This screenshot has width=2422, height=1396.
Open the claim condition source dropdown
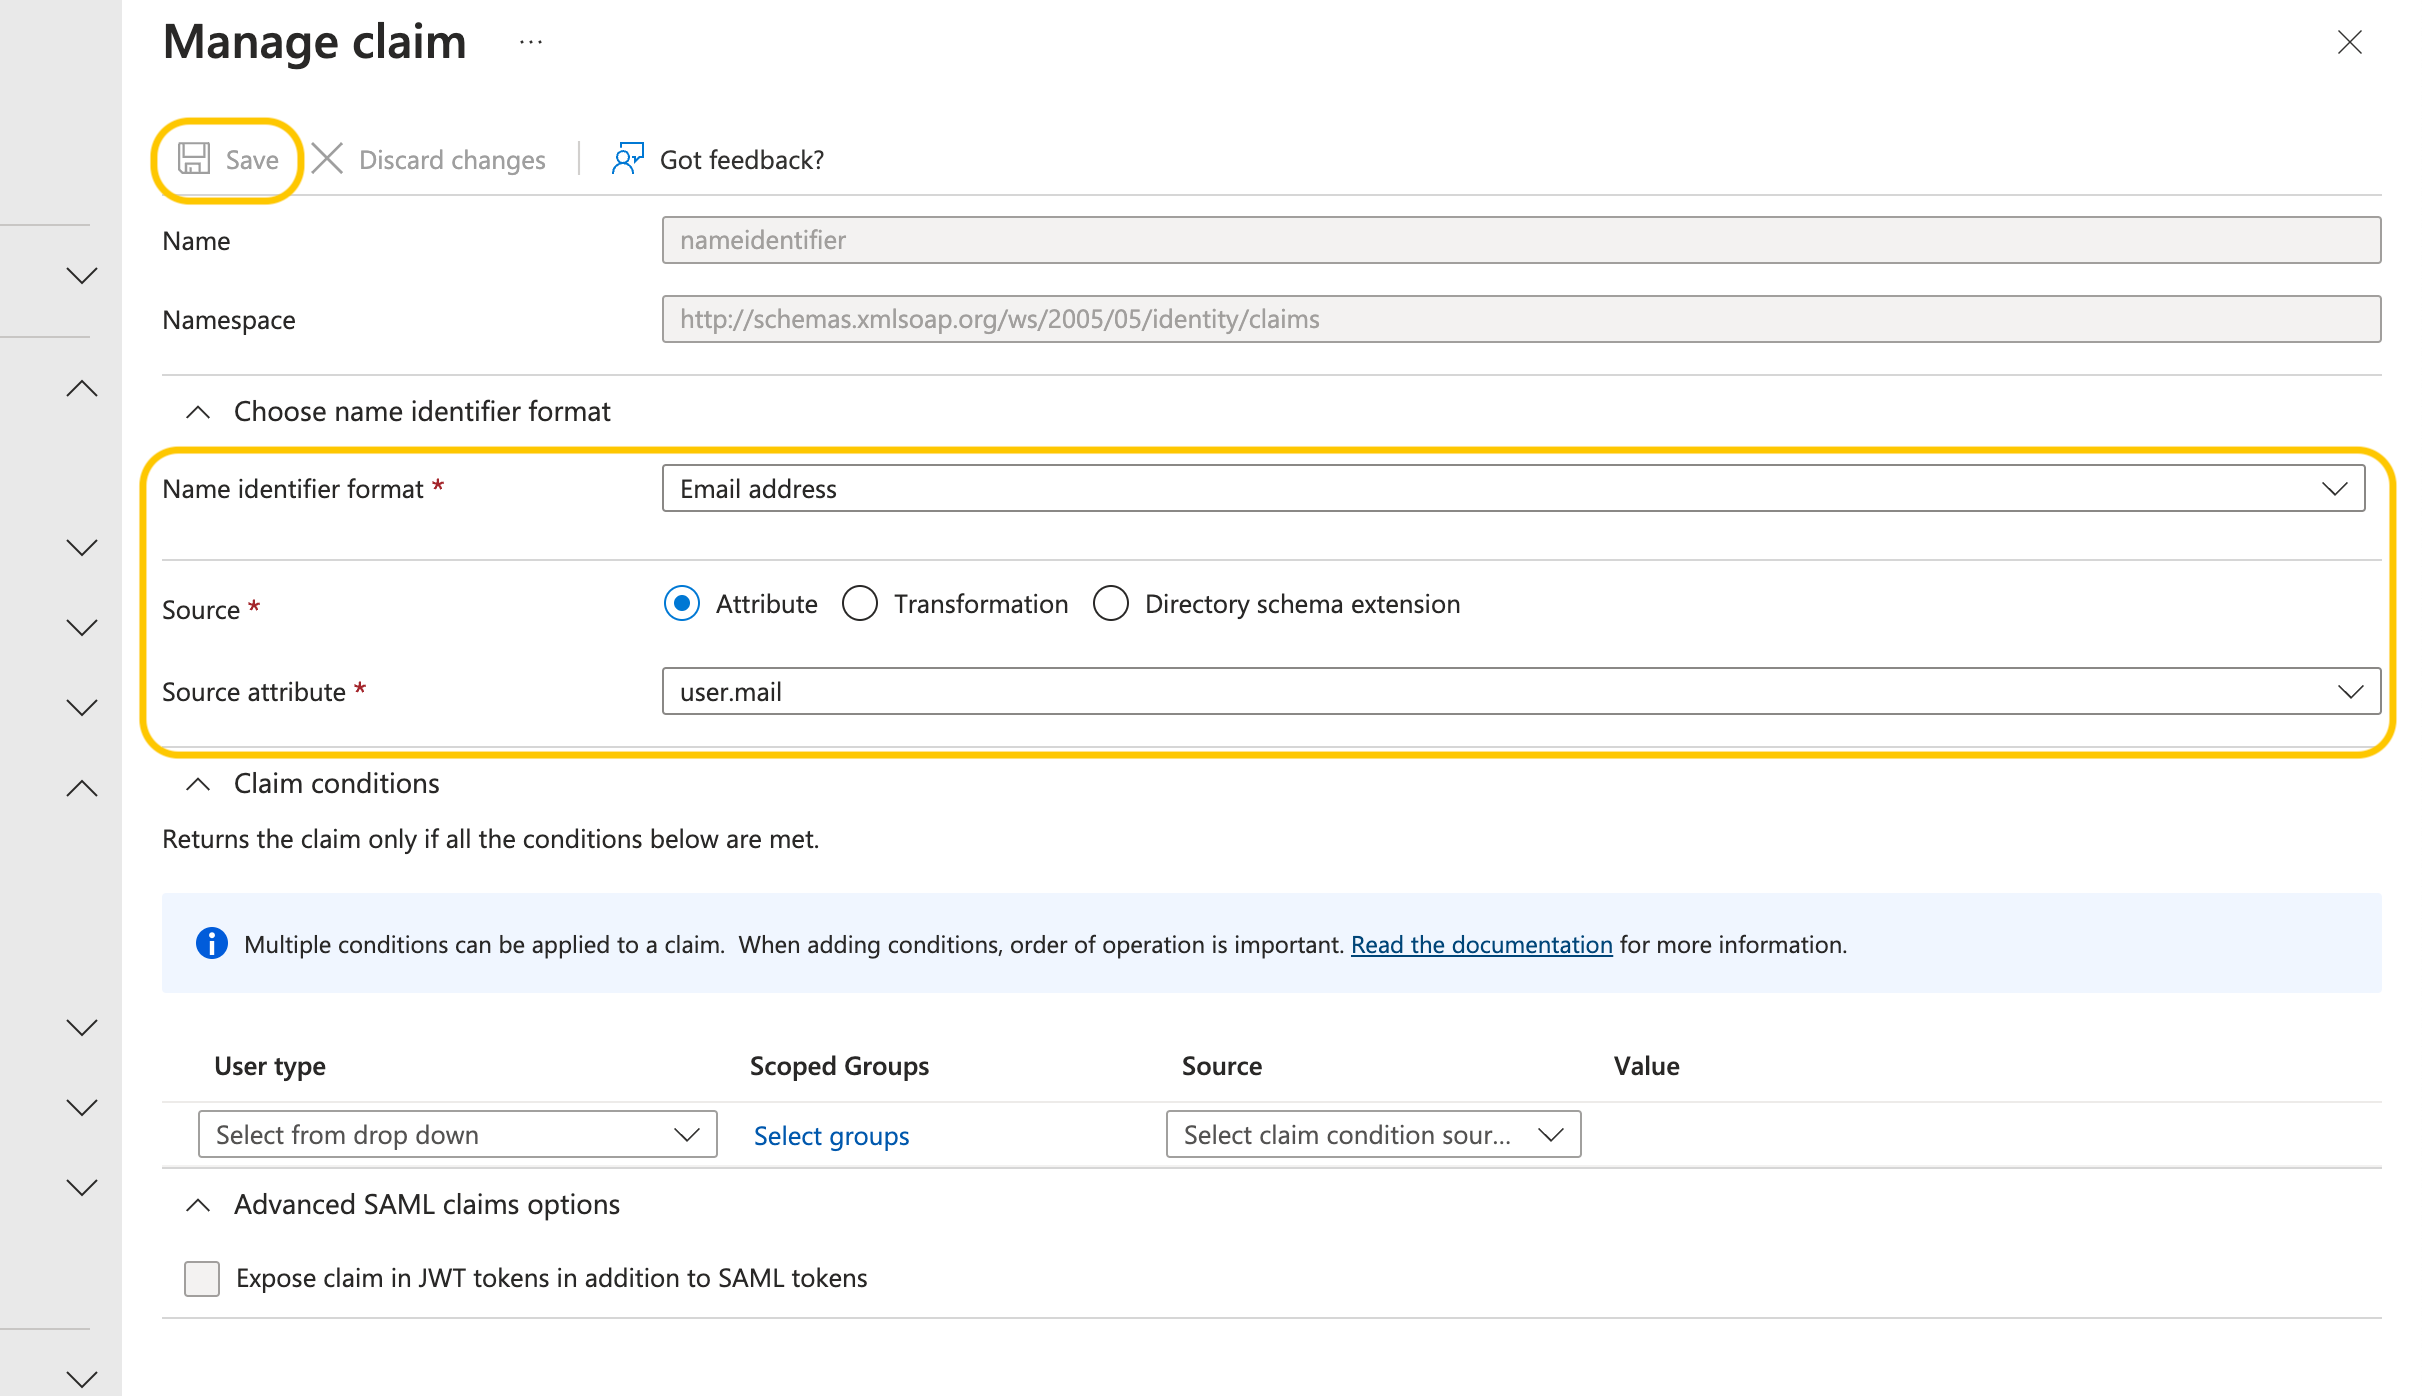coord(1372,1135)
